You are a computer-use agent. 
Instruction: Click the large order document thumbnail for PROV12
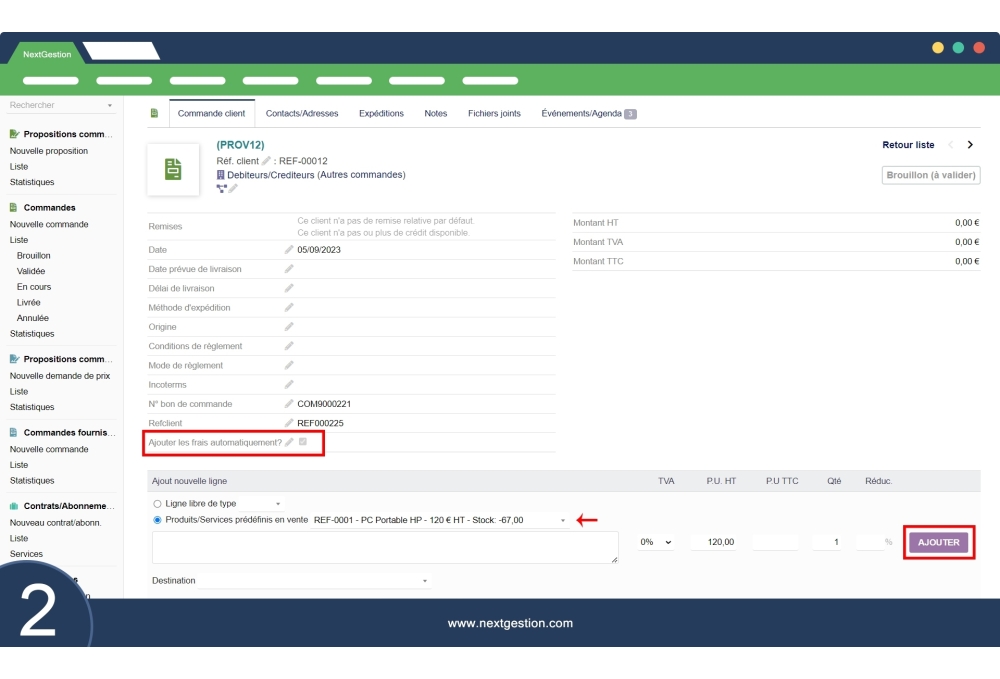point(172,168)
